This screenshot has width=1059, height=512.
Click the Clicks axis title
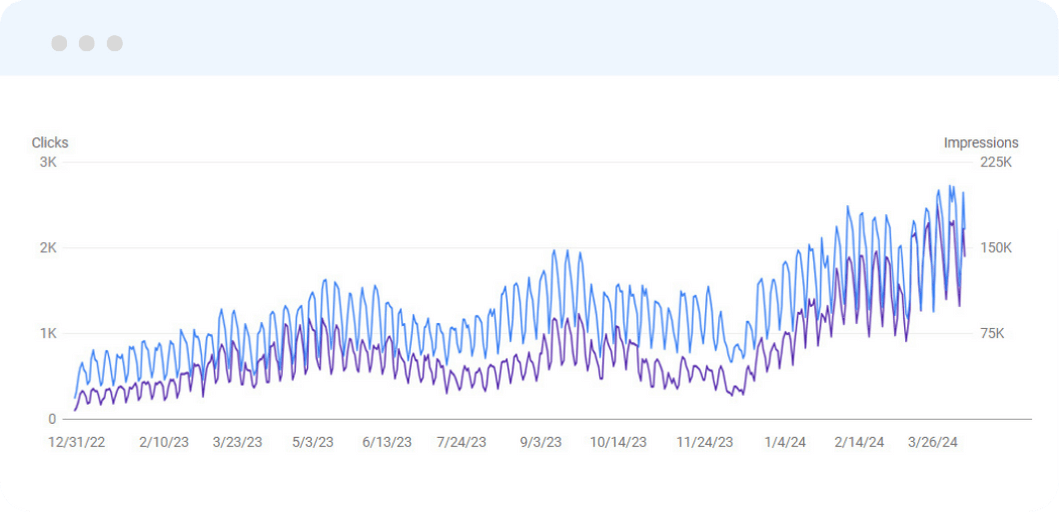pyautogui.click(x=50, y=143)
